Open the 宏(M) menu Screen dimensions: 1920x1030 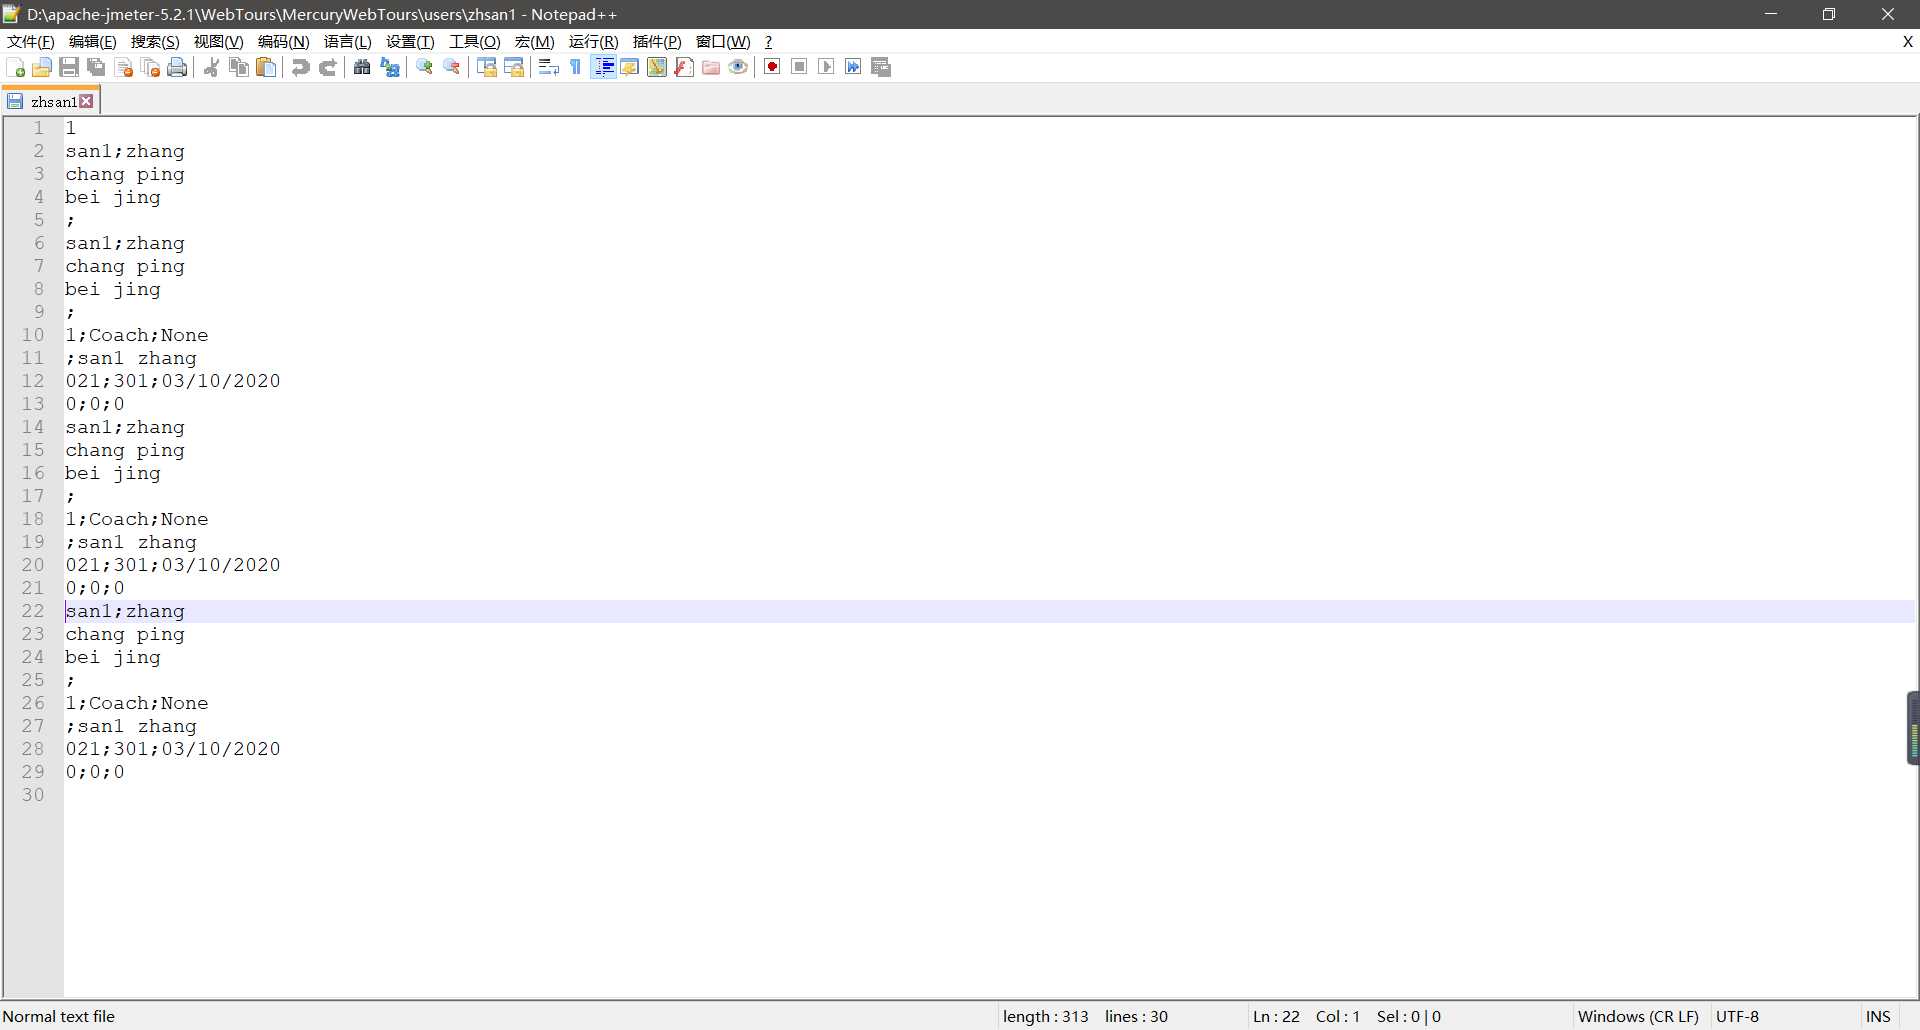(534, 42)
